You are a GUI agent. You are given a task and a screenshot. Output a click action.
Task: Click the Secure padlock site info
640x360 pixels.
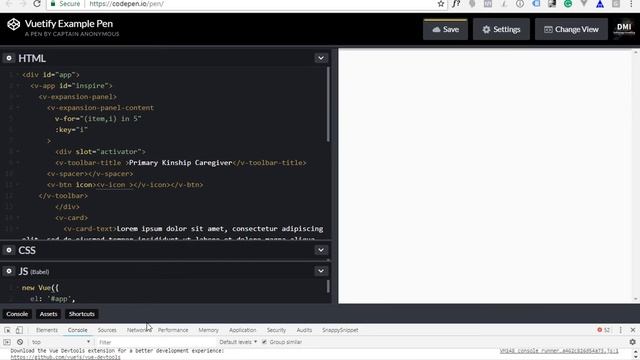65,4
